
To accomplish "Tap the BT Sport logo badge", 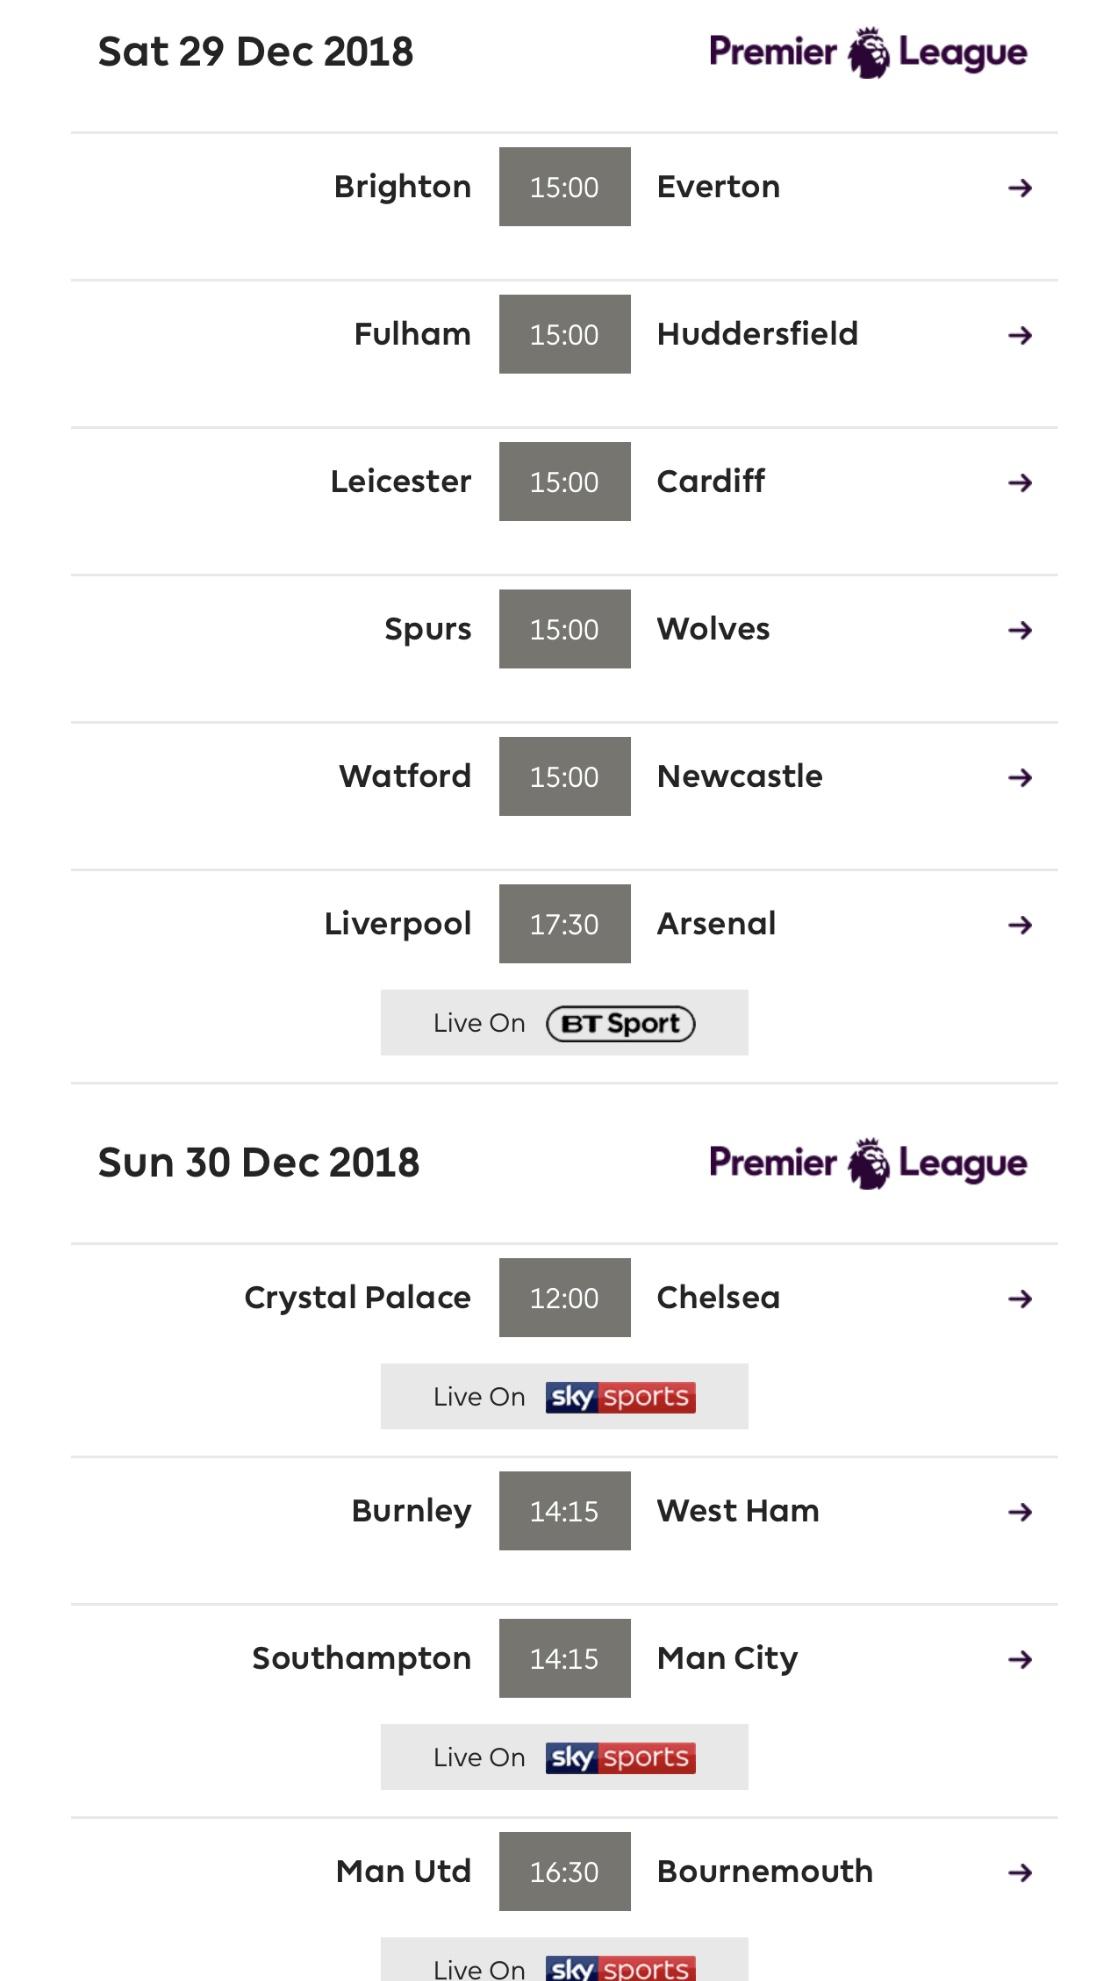I will point(620,1024).
